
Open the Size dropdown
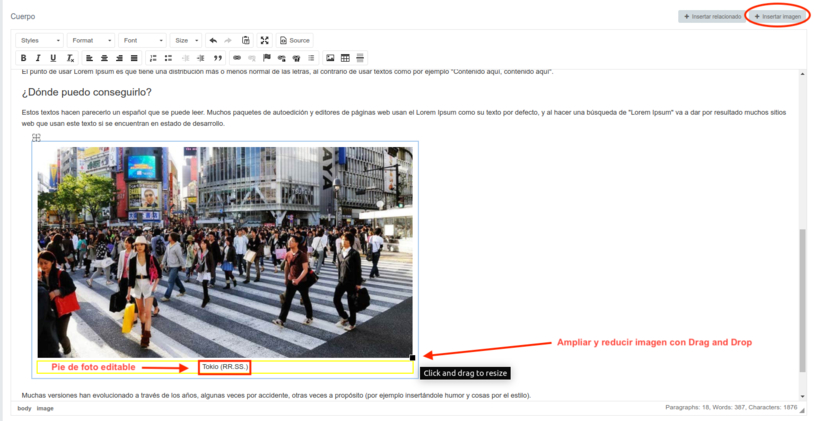coord(185,40)
